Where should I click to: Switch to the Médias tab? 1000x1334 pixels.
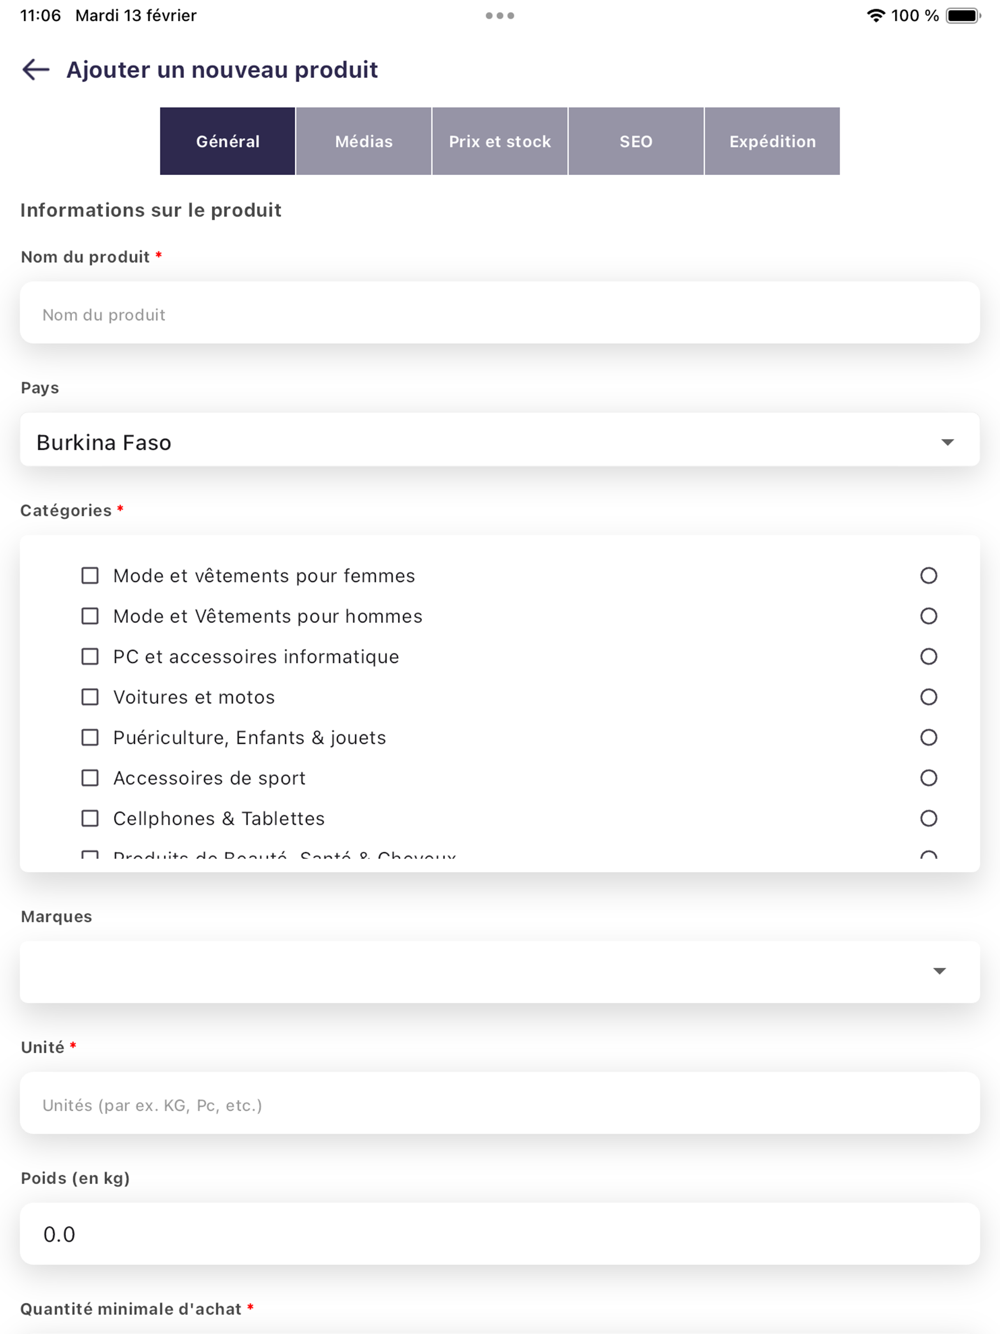[x=364, y=141]
